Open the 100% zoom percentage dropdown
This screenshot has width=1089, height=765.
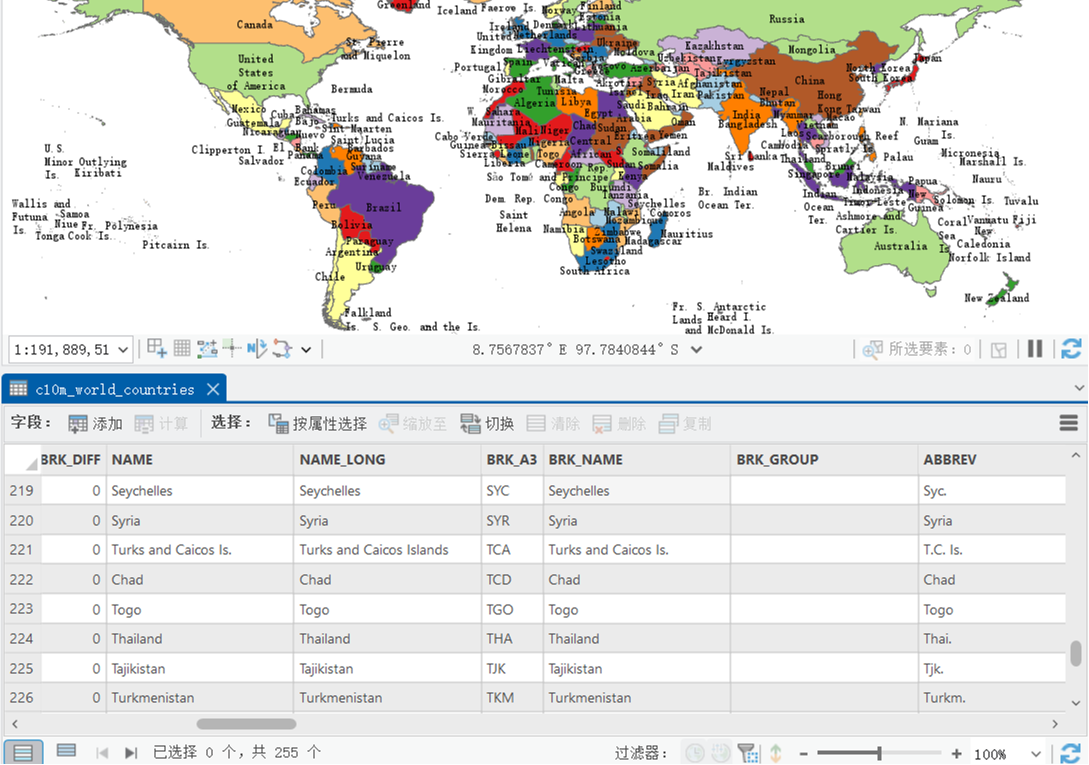pos(1036,754)
